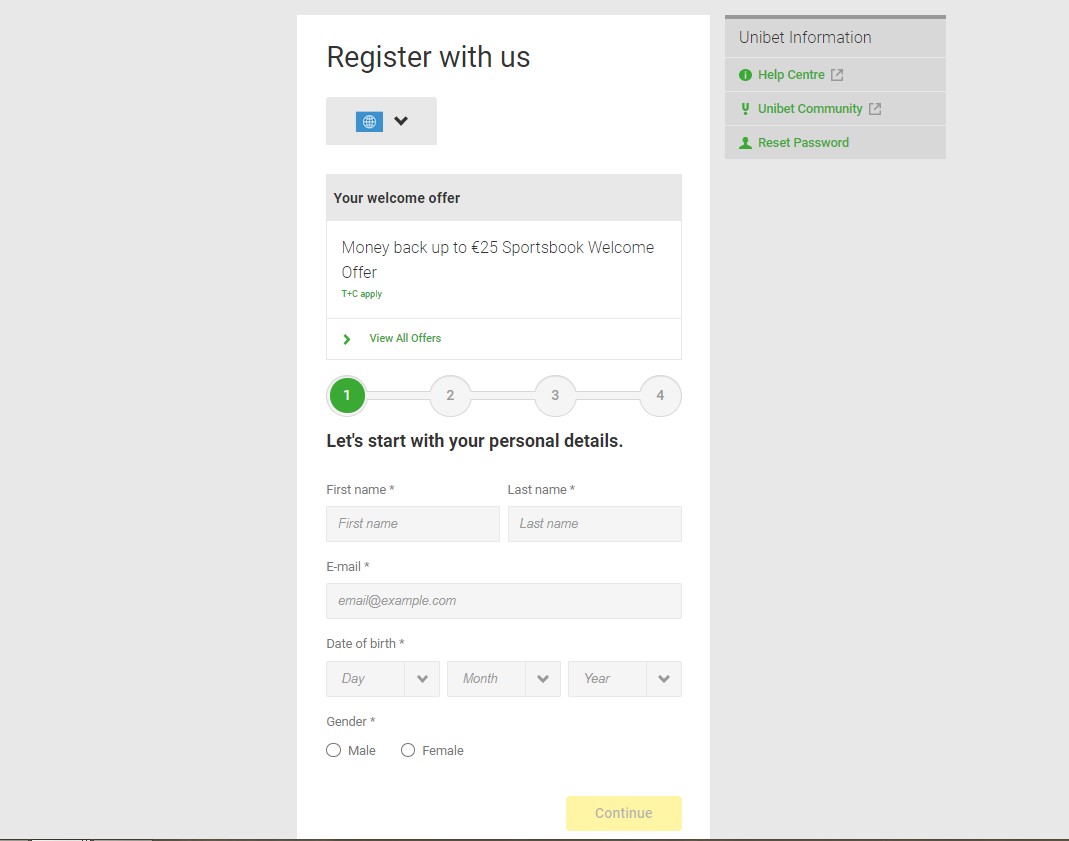Select the Male gender option
Screen dimensions: 1069x841
pyautogui.click(x=334, y=750)
